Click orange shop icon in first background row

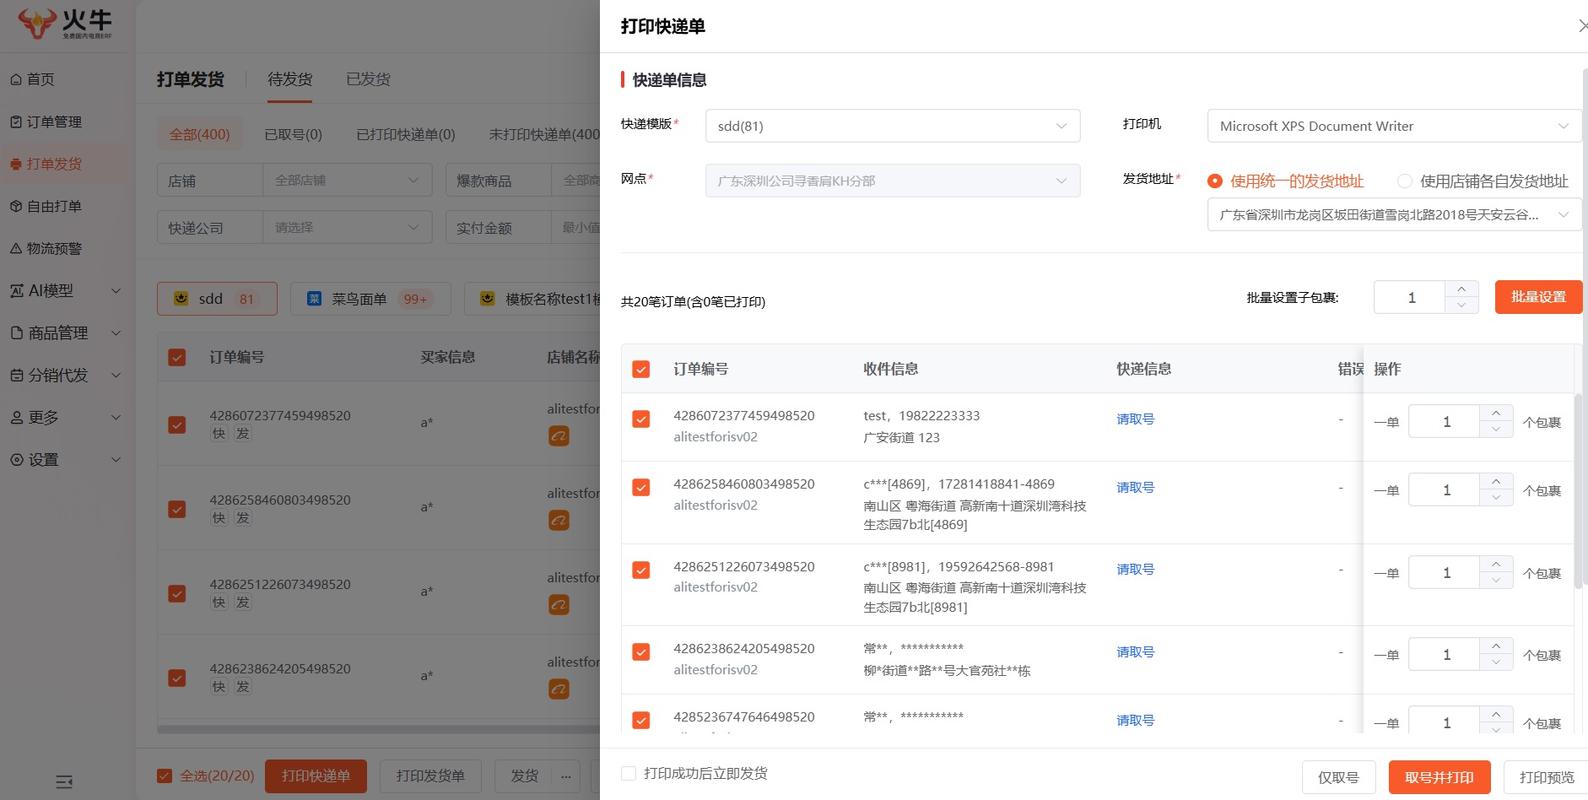[x=559, y=436]
